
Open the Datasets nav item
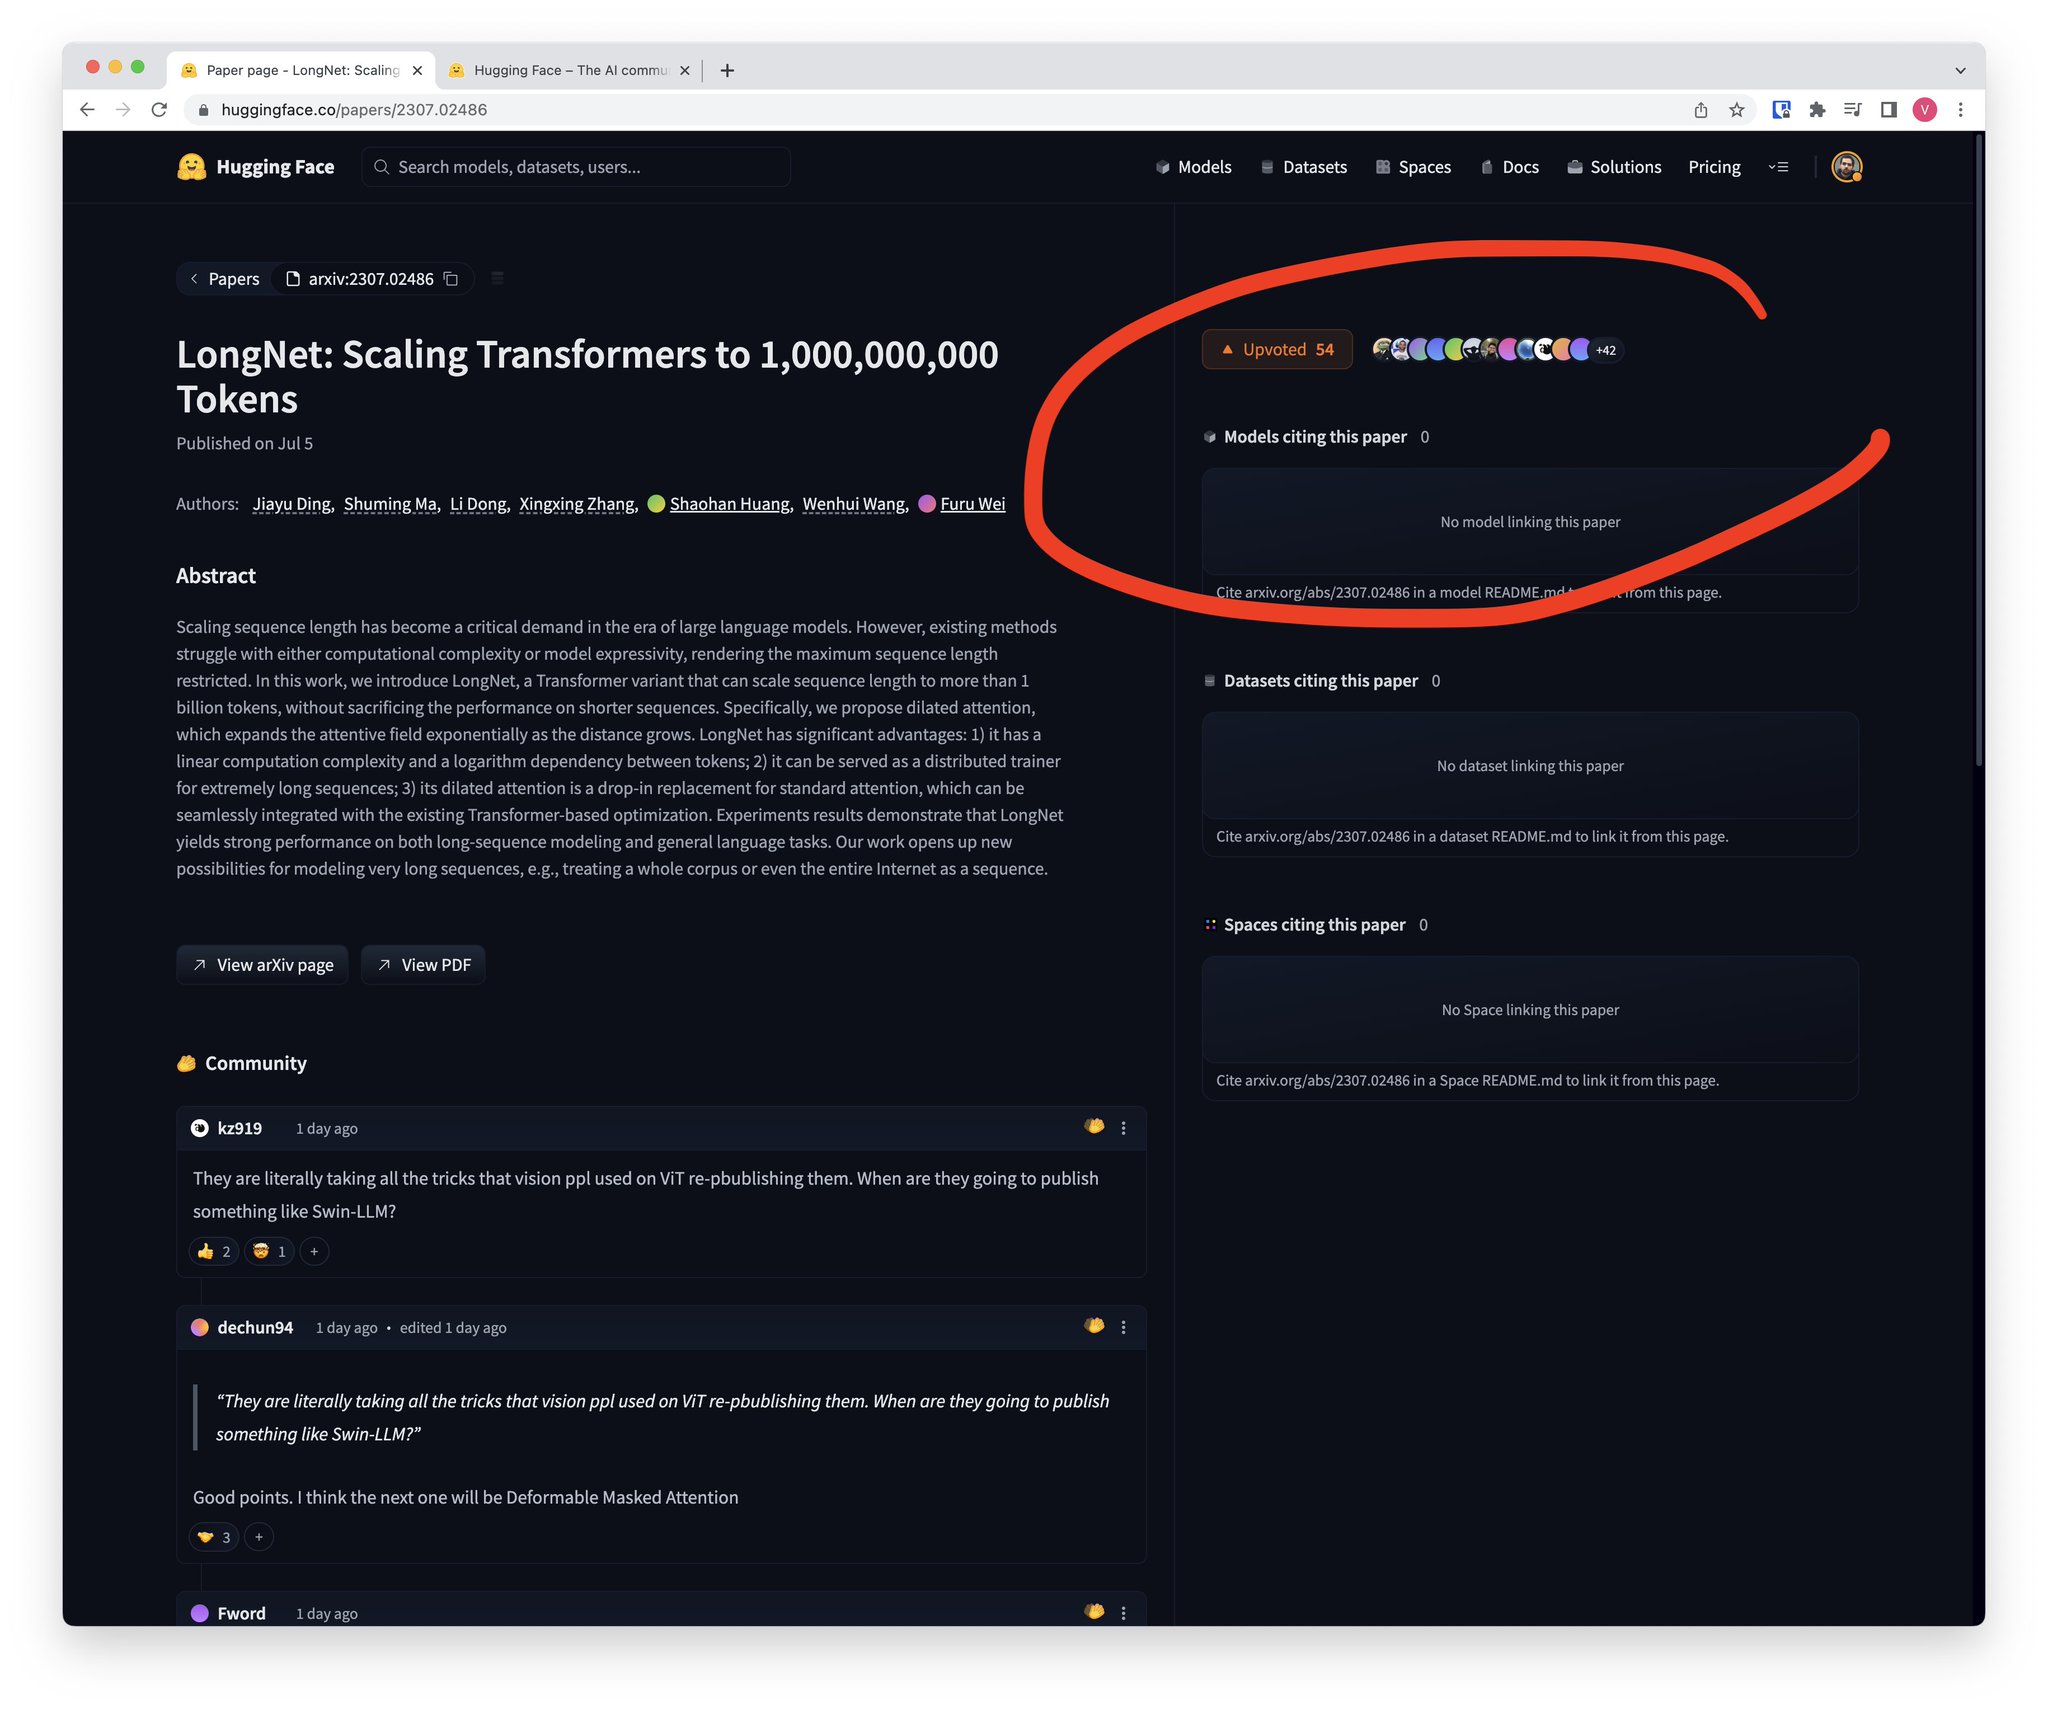coord(1304,167)
